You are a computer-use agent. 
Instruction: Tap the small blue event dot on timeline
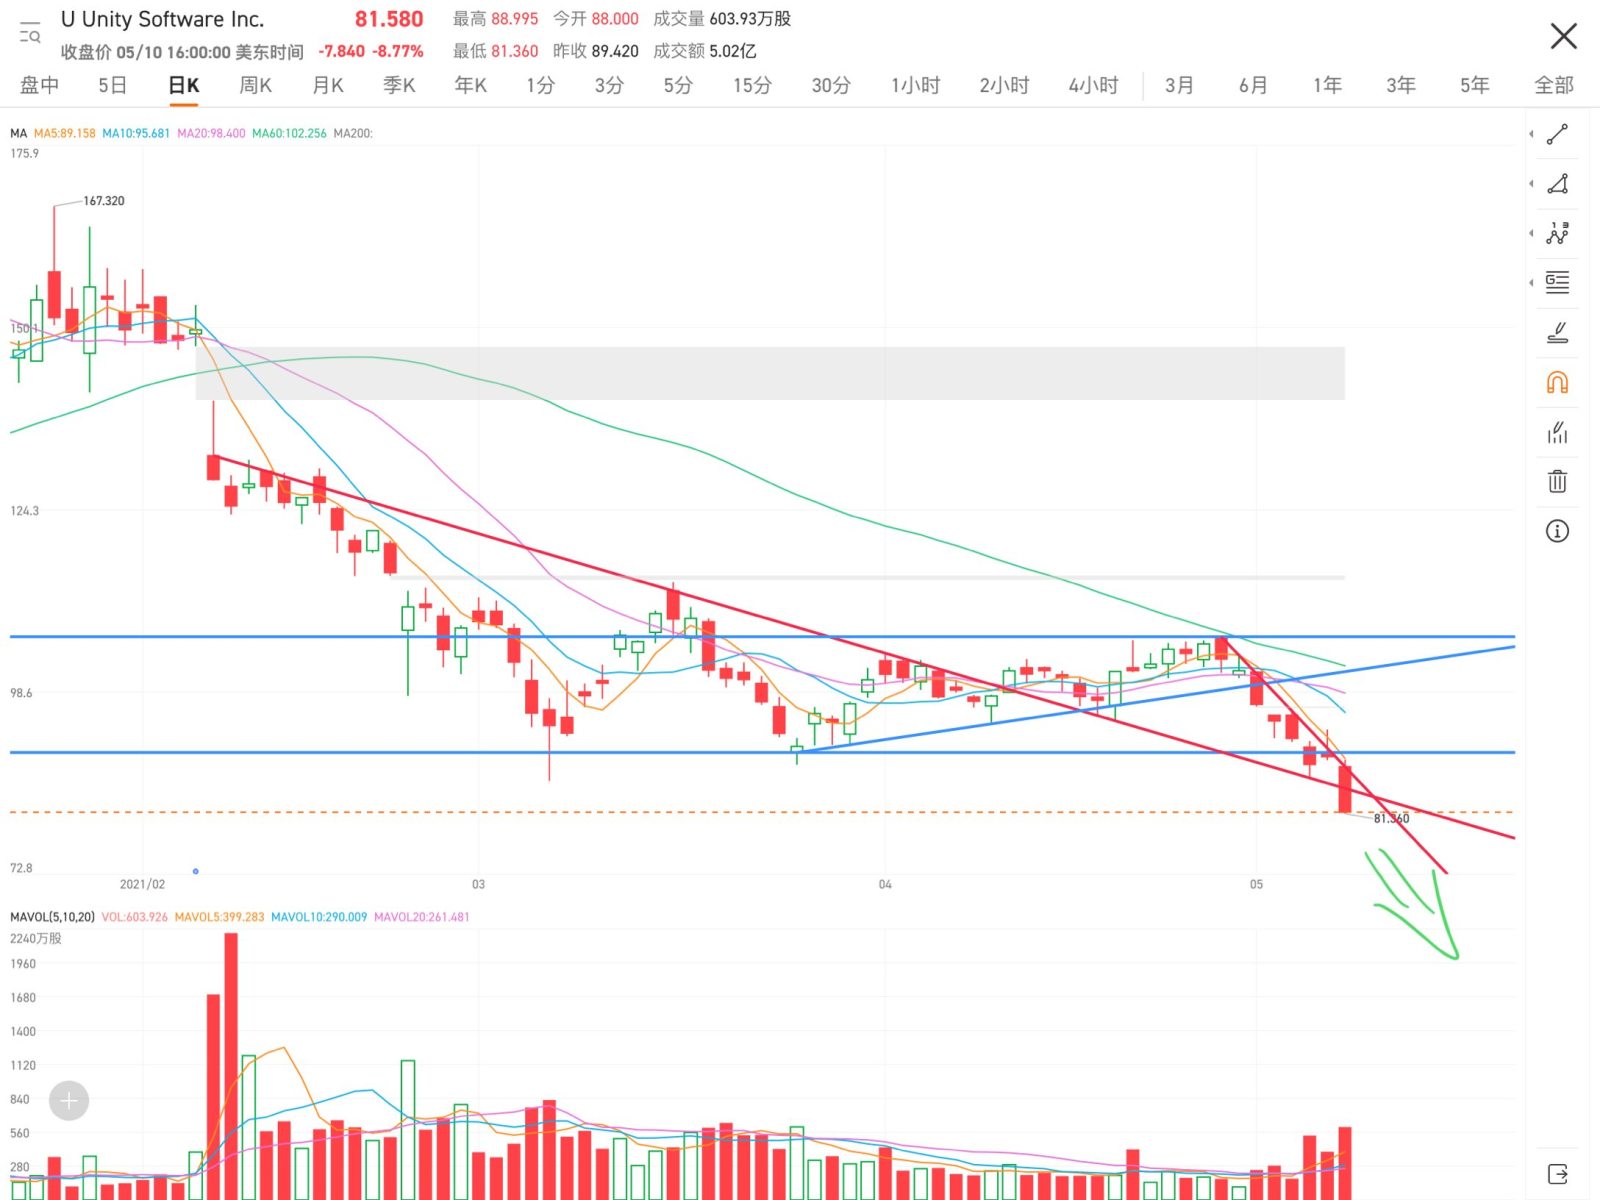(195, 871)
